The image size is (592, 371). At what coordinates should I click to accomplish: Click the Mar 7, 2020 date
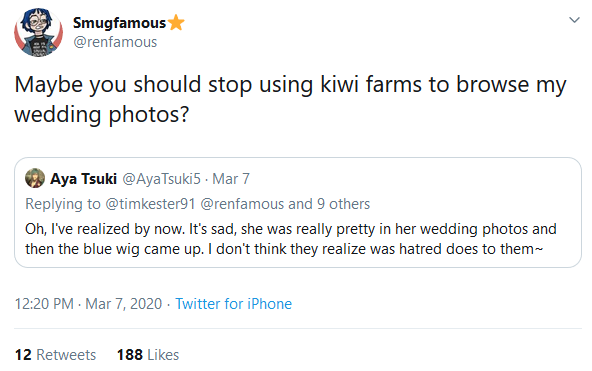(123, 304)
